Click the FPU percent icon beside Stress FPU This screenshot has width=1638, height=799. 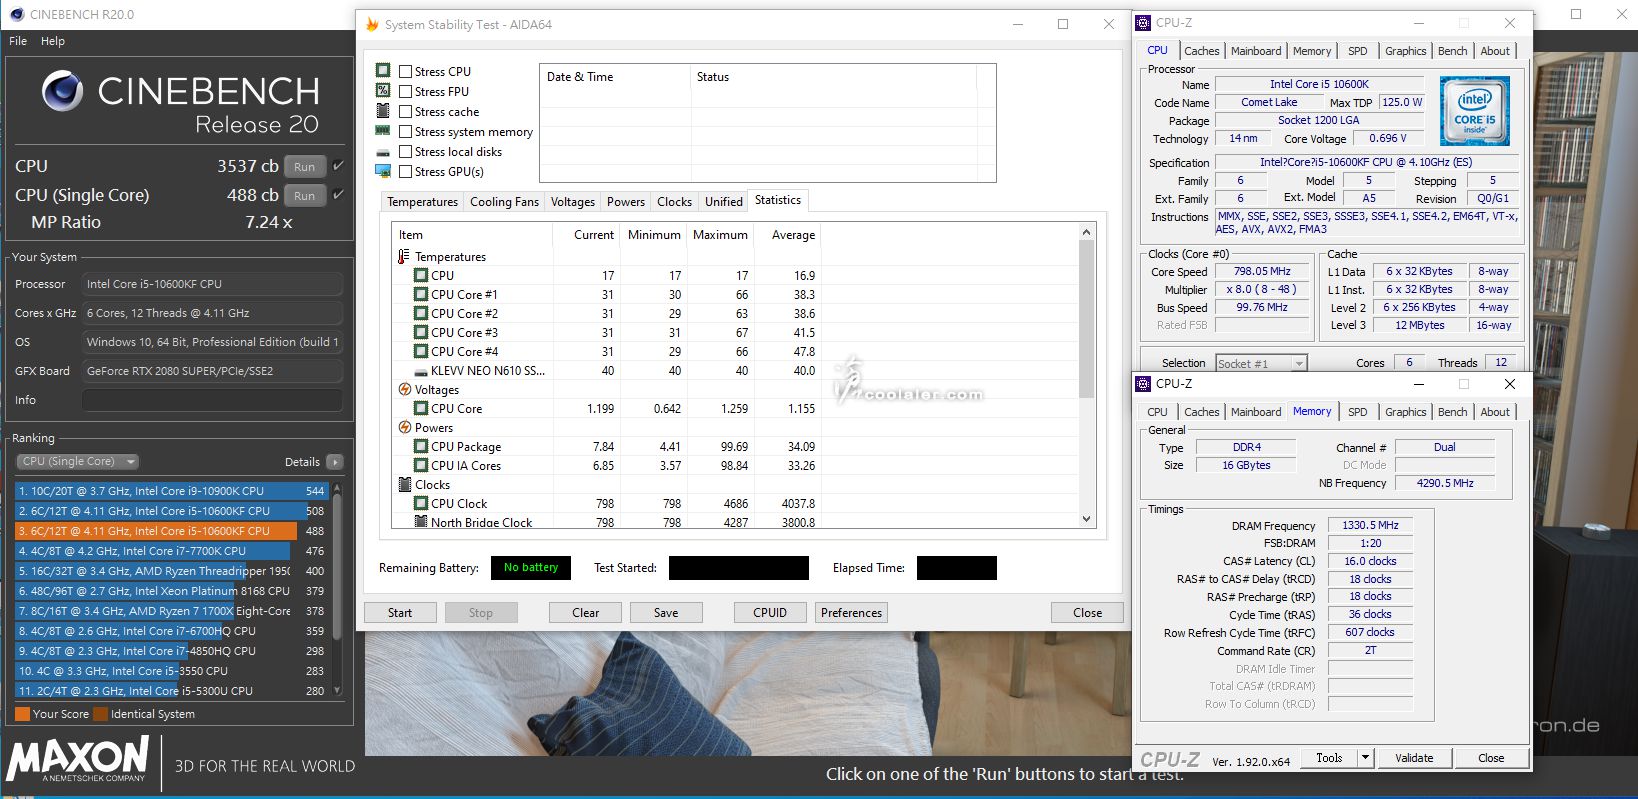(x=382, y=90)
